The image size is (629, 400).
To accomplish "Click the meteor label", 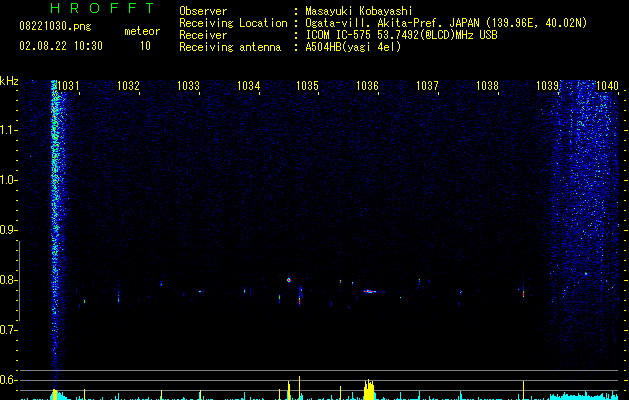I will 142,31.
